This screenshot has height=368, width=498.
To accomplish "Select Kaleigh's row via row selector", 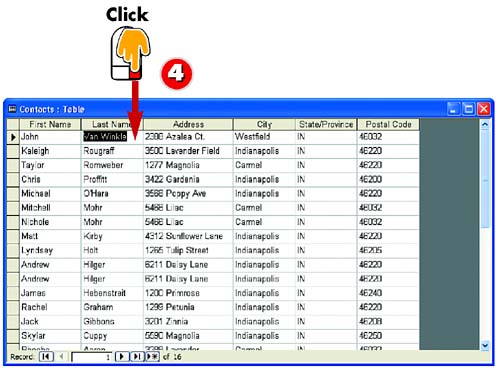I will pos(13,151).
